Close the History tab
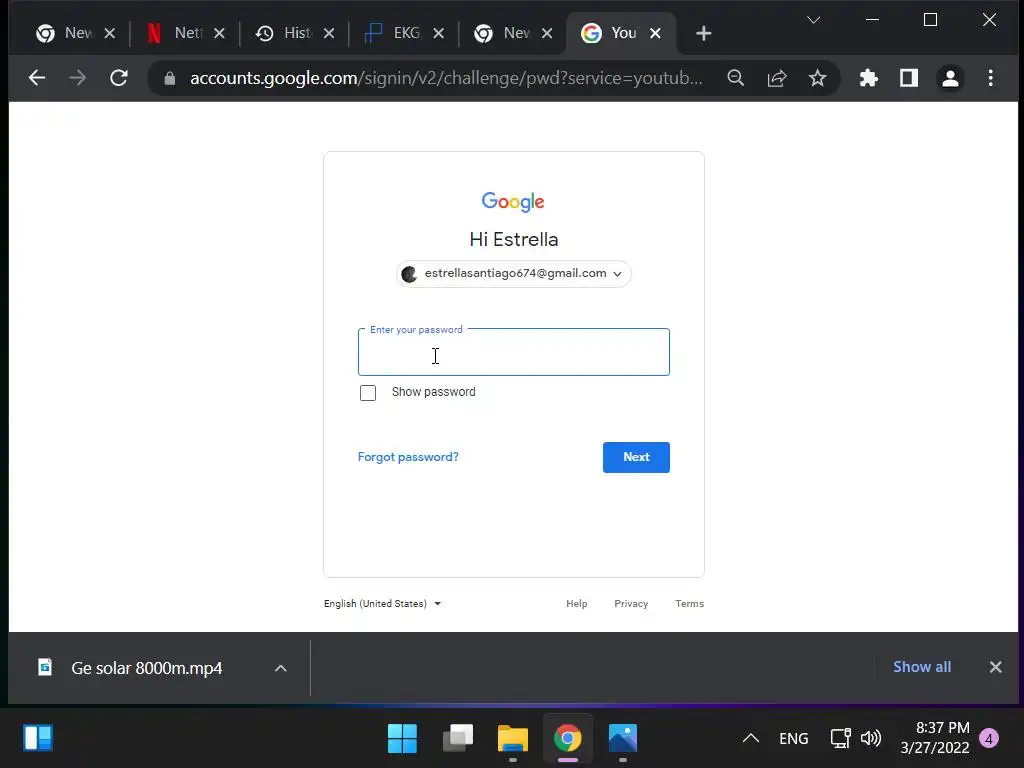Image resolution: width=1024 pixels, height=768 pixels. [329, 33]
